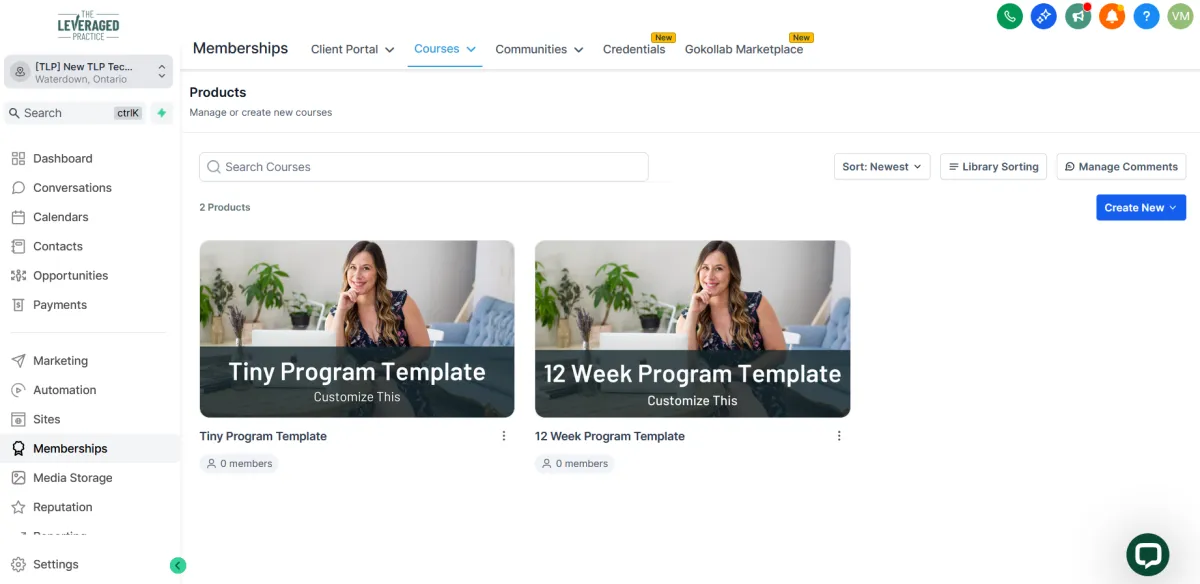
Task: Open the orange notifications bell
Action: click(1112, 16)
